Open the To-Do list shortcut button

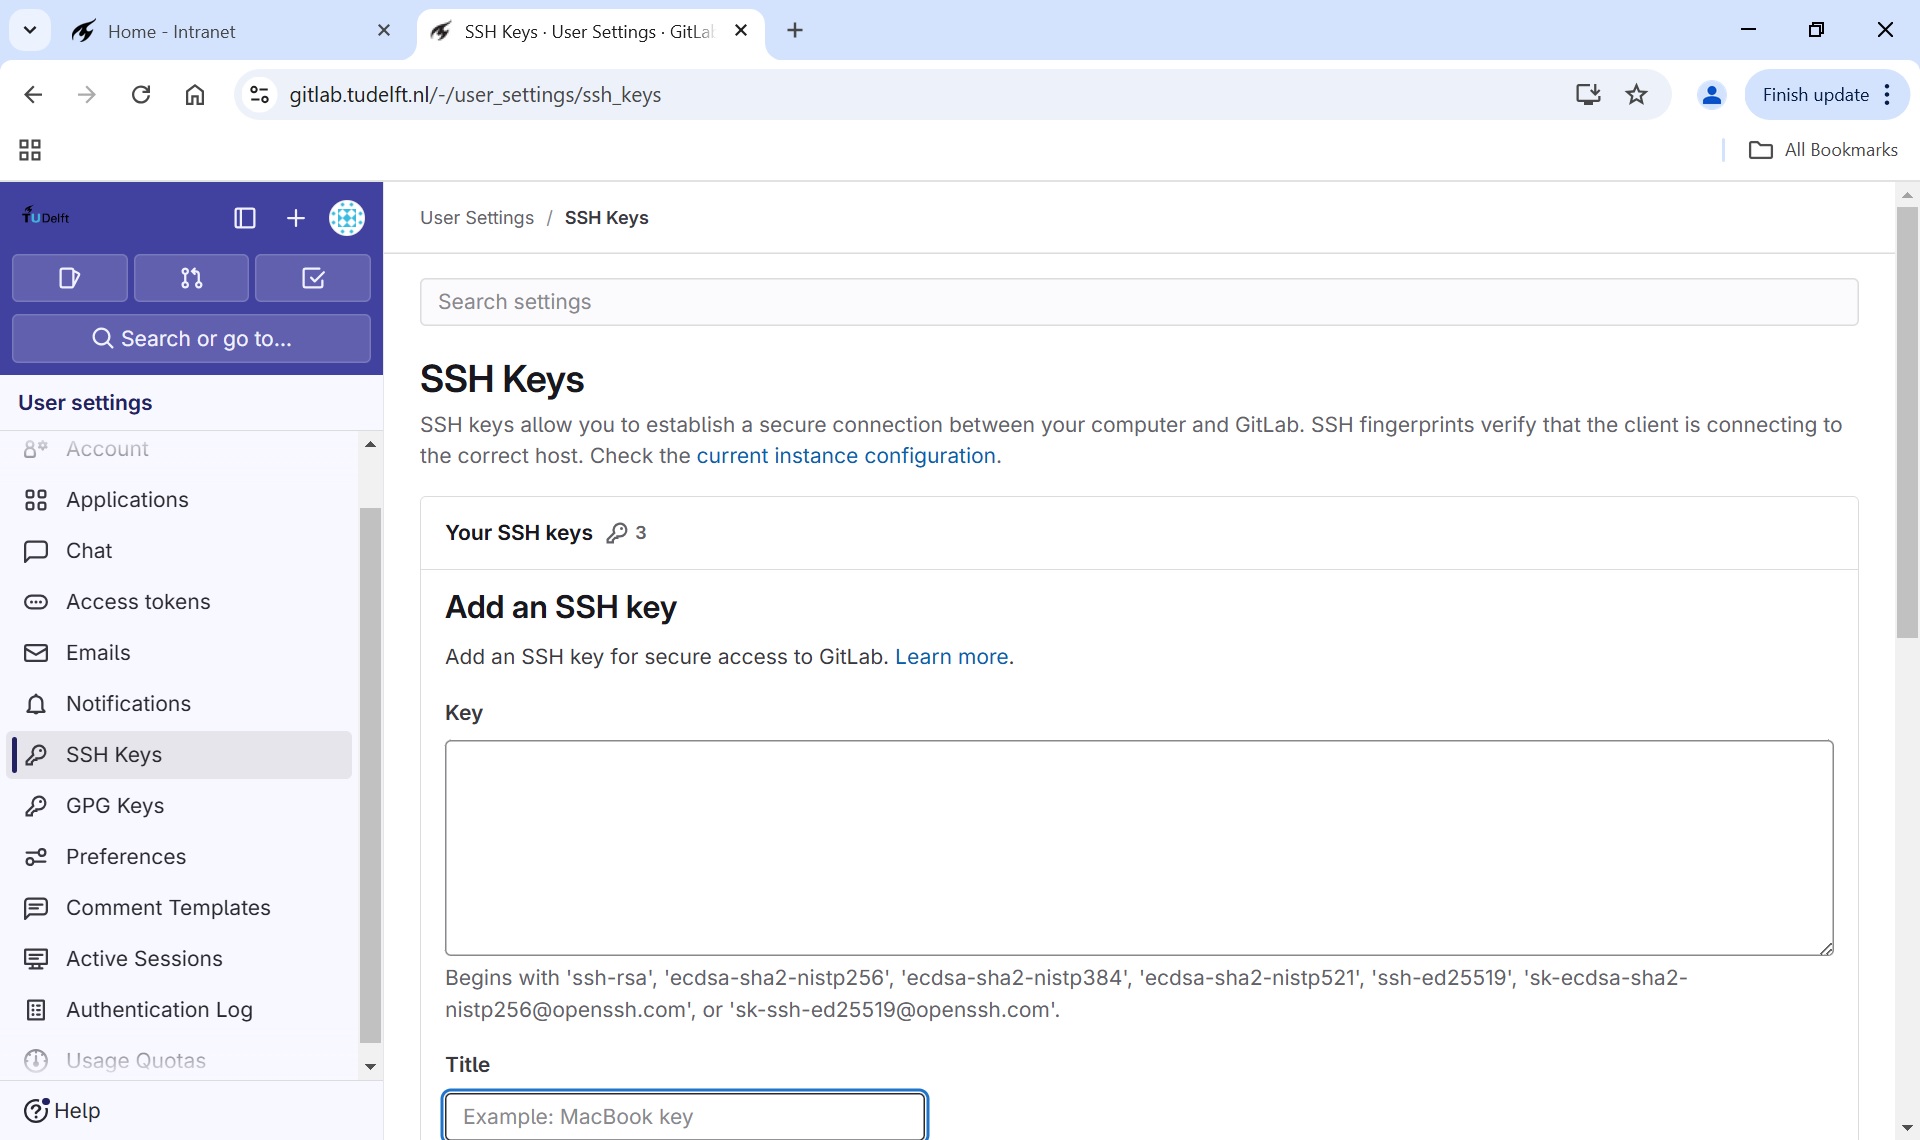313,278
